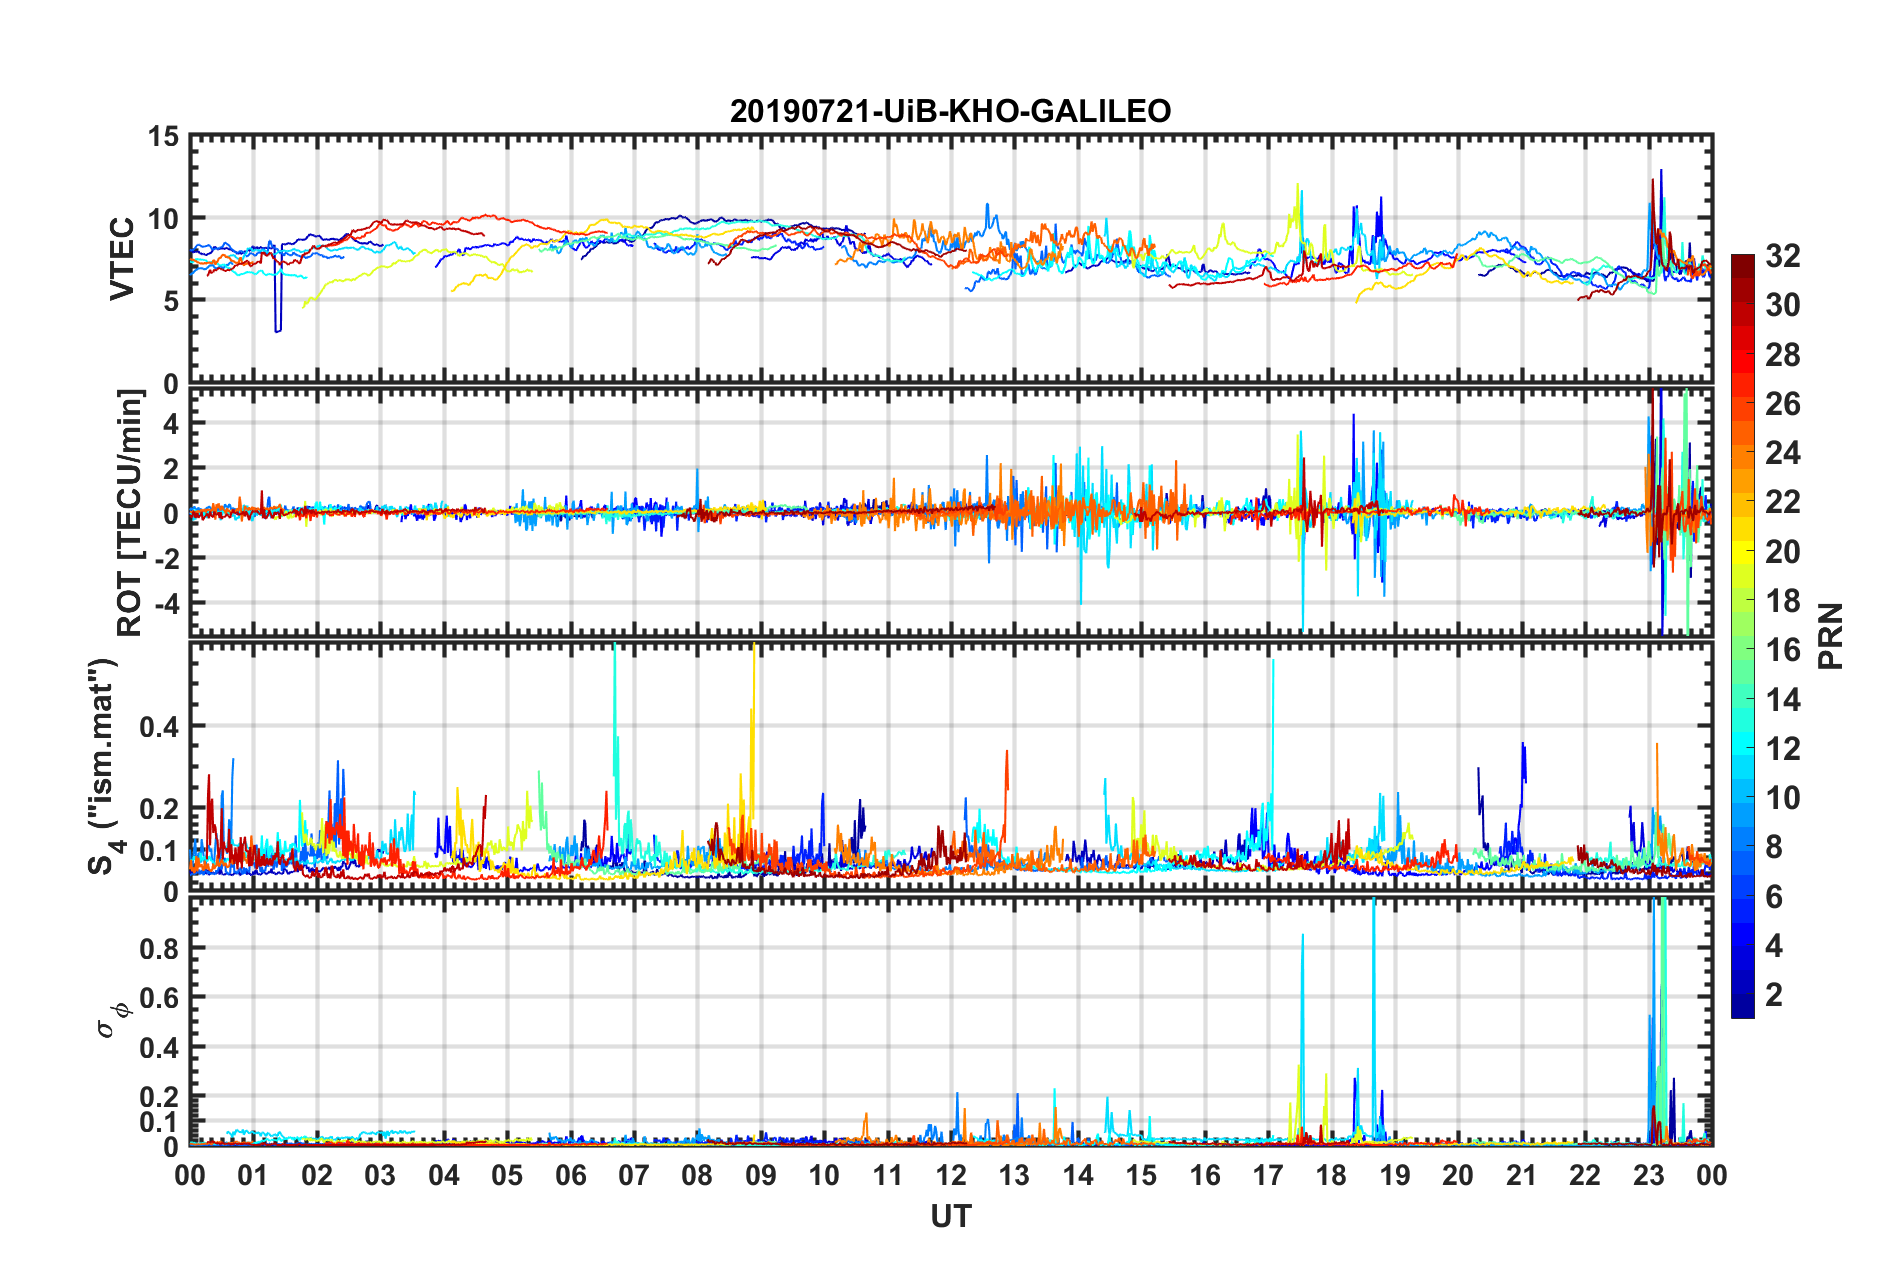Click the plot title 20190721-UiB-KHO-GALILEO
This screenshot has height=1272, width=1902.
tap(950, 111)
